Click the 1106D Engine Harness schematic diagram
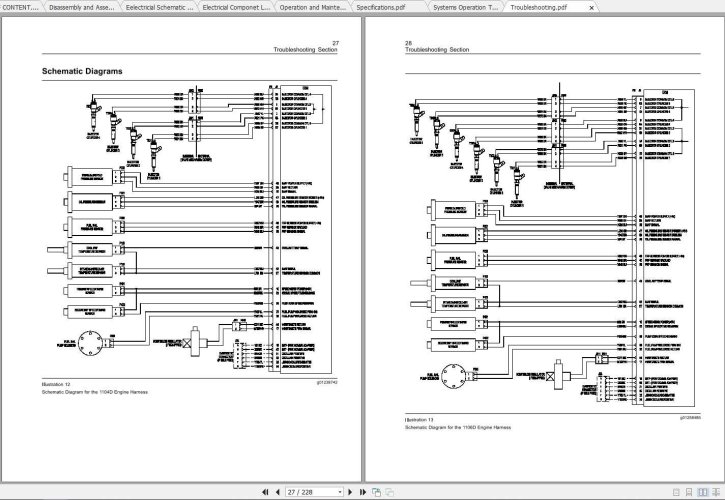Screen dimensions: 725x500 coord(545,250)
